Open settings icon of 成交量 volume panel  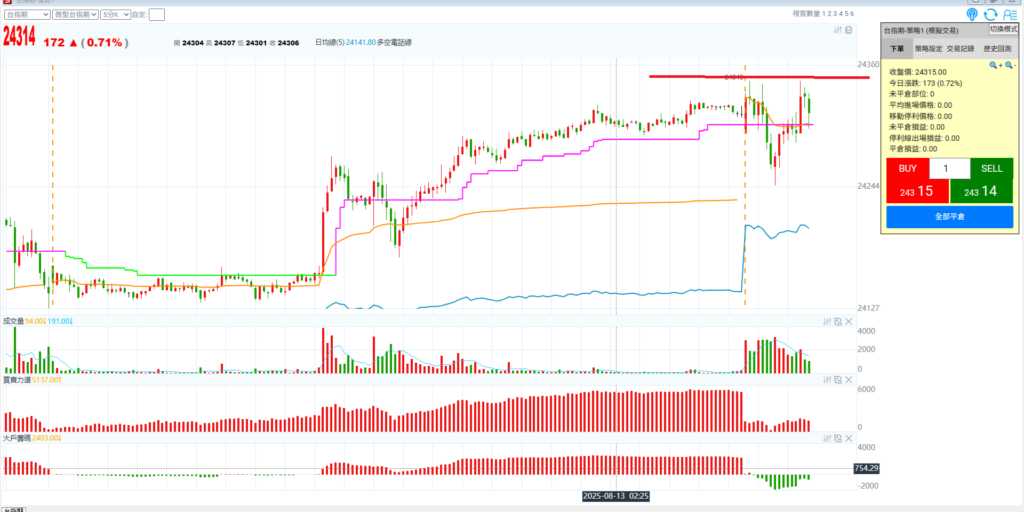(828, 322)
